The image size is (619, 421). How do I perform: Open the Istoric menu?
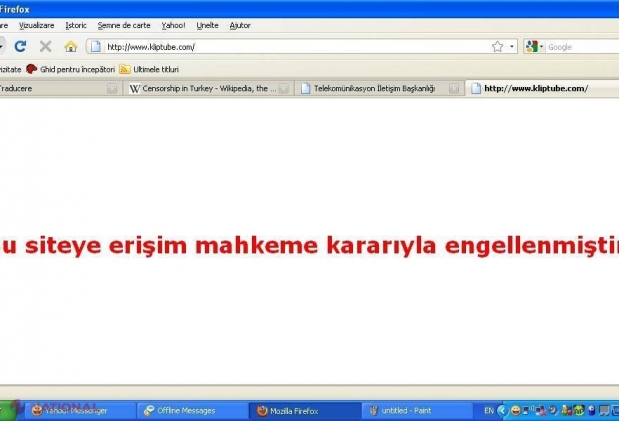click(76, 24)
